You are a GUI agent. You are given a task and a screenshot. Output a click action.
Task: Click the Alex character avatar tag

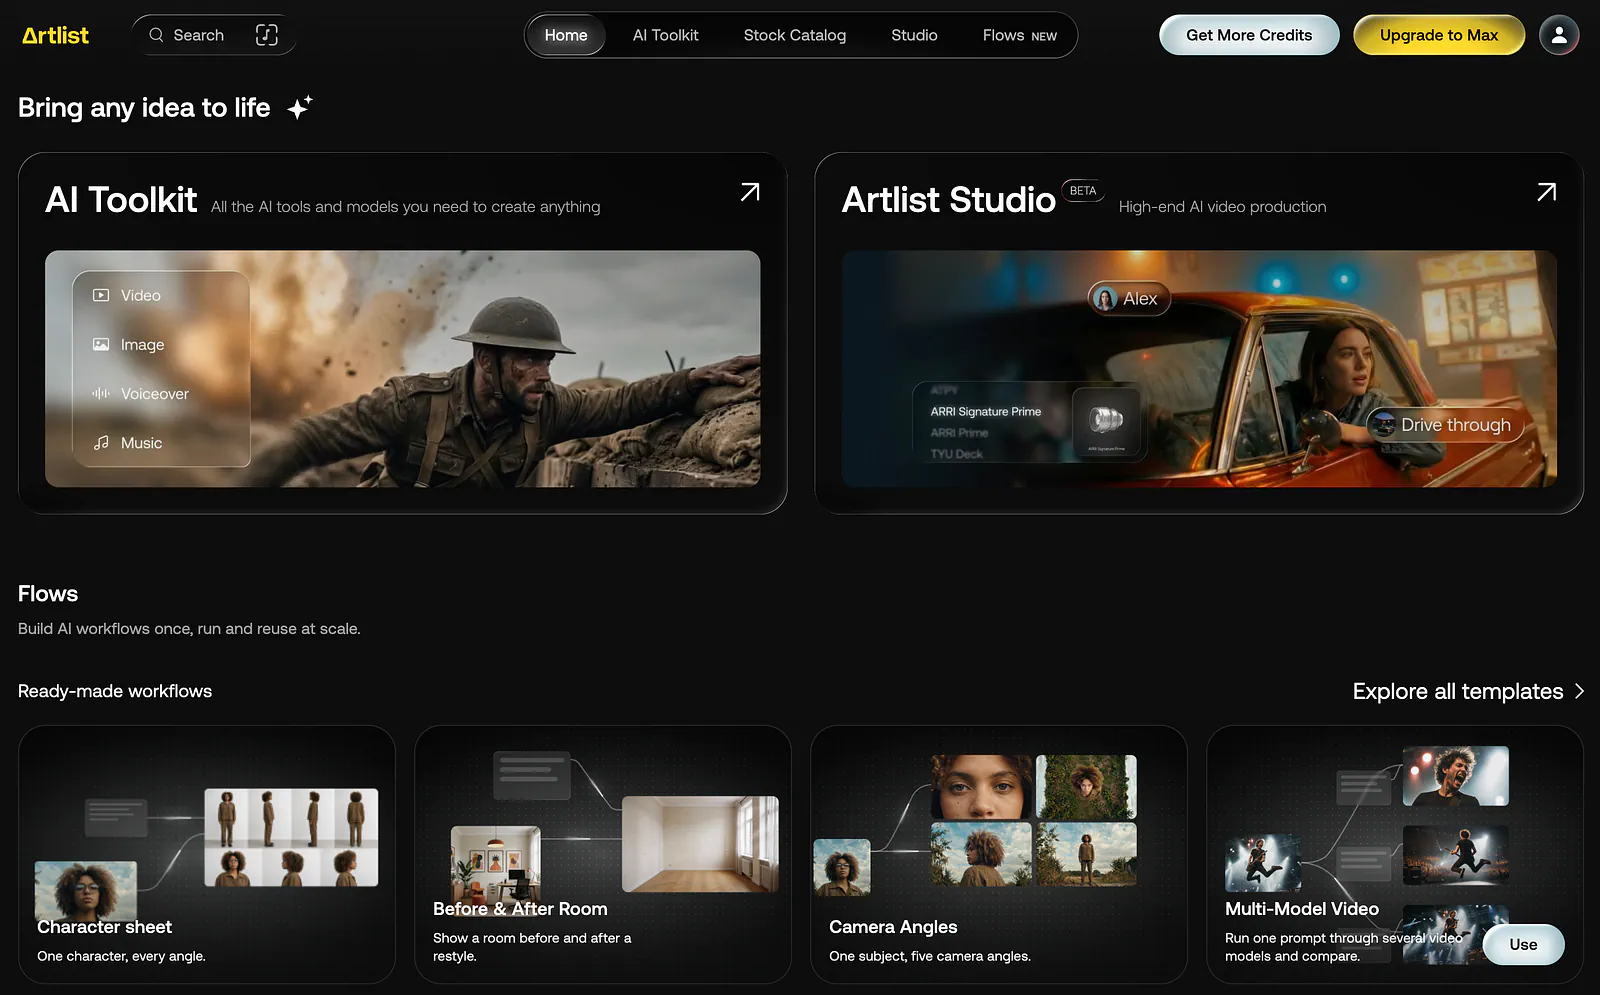[x=1129, y=298]
